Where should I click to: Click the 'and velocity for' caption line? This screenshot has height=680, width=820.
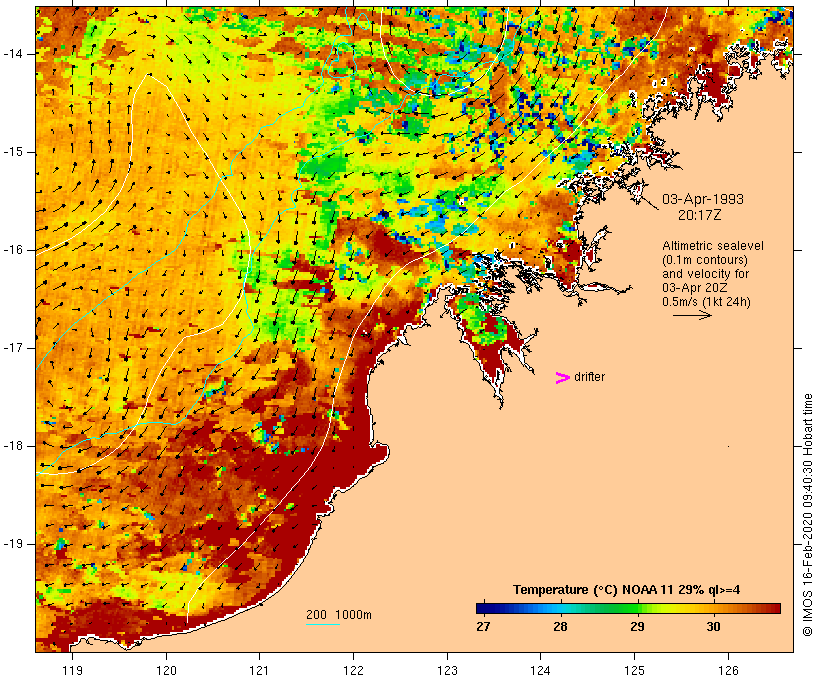coord(705,274)
